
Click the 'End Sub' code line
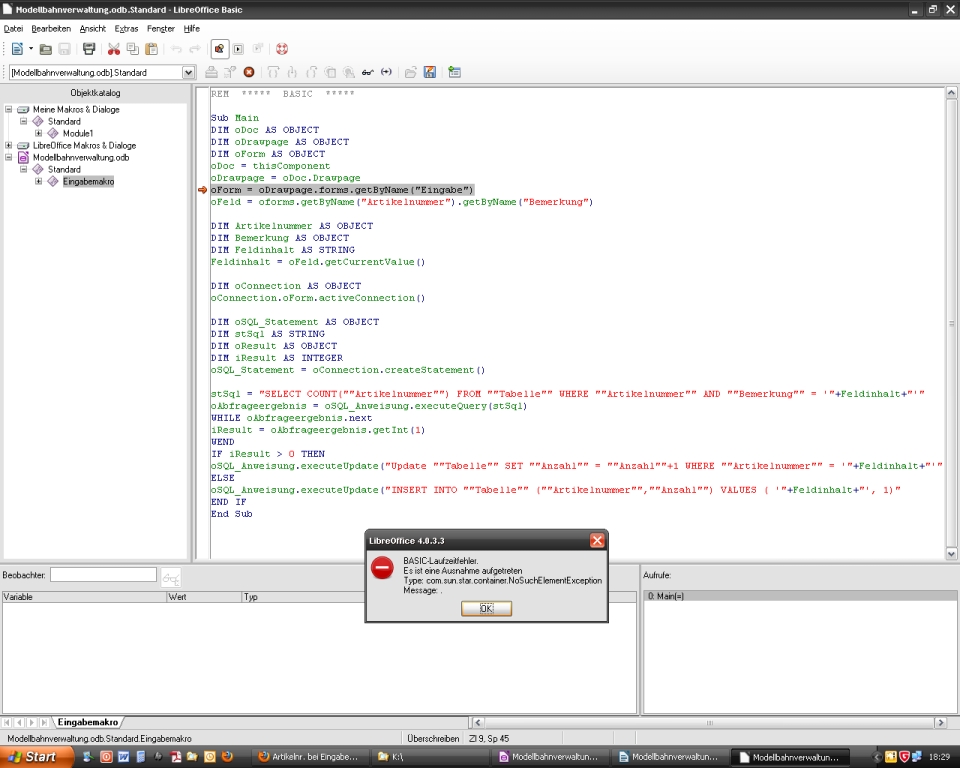tap(231, 514)
